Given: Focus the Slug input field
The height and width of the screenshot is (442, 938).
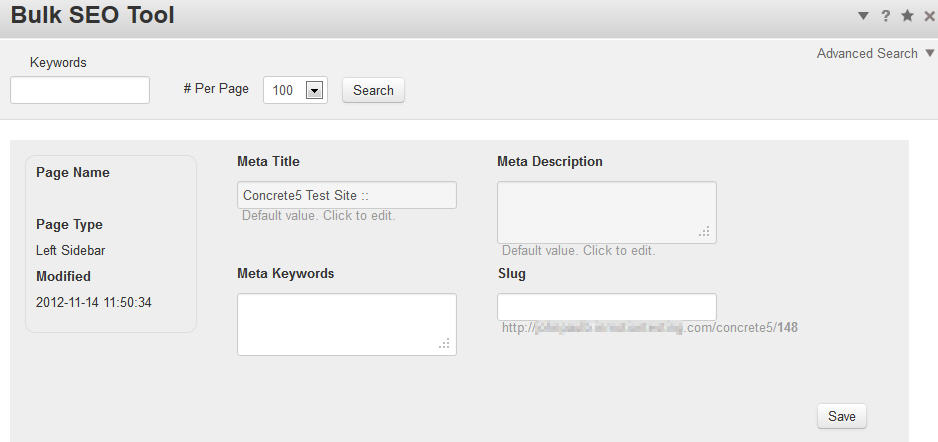Looking at the screenshot, I should [606, 306].
